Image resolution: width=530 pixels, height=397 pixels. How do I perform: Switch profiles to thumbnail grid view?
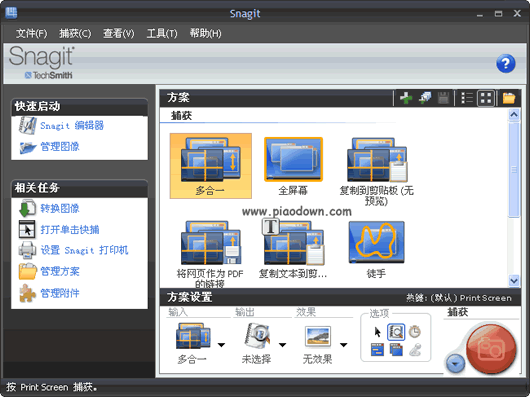[x=486, y=98]
